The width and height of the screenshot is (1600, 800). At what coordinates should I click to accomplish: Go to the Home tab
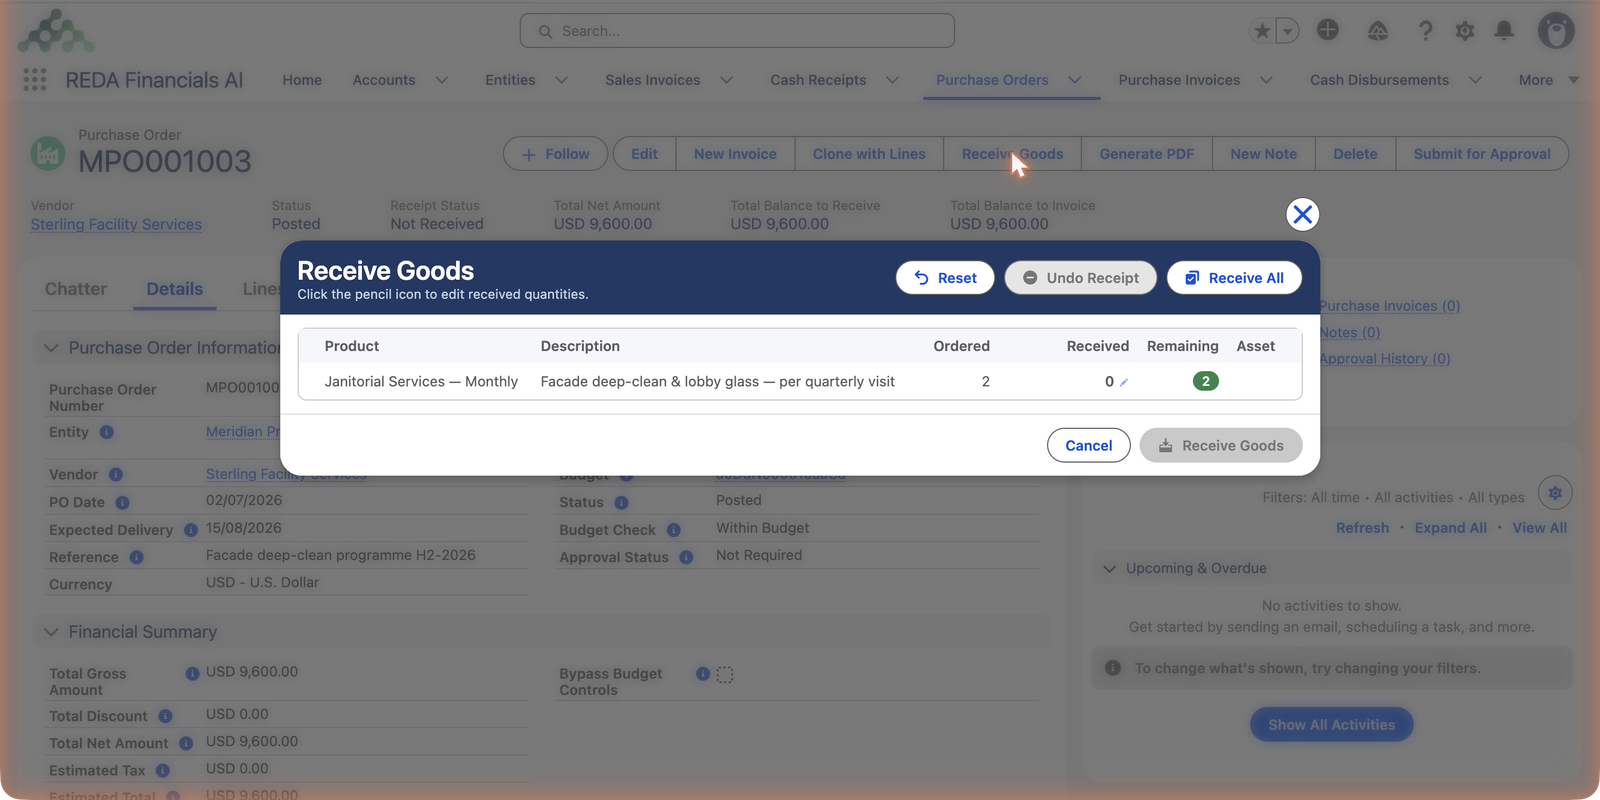[x=302, y=80]
